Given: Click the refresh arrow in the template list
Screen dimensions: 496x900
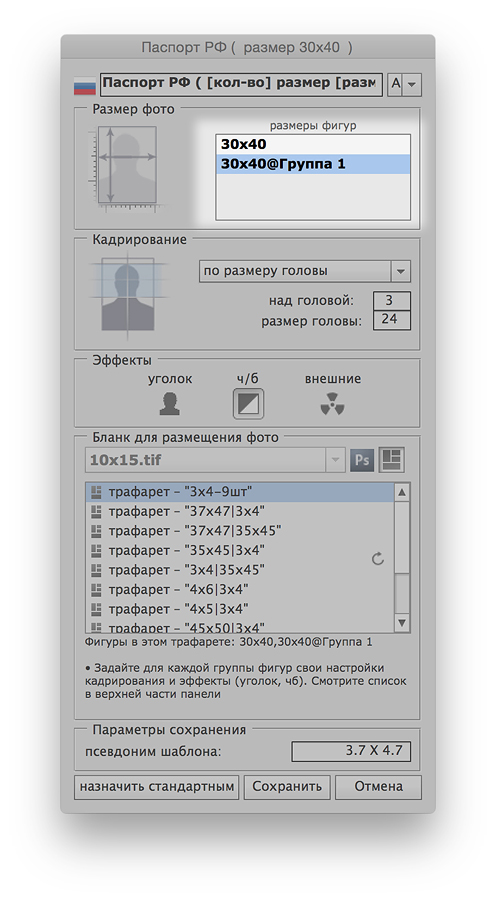Looking at the screenshot, I should pyautogui.click(x=378, y=559).
